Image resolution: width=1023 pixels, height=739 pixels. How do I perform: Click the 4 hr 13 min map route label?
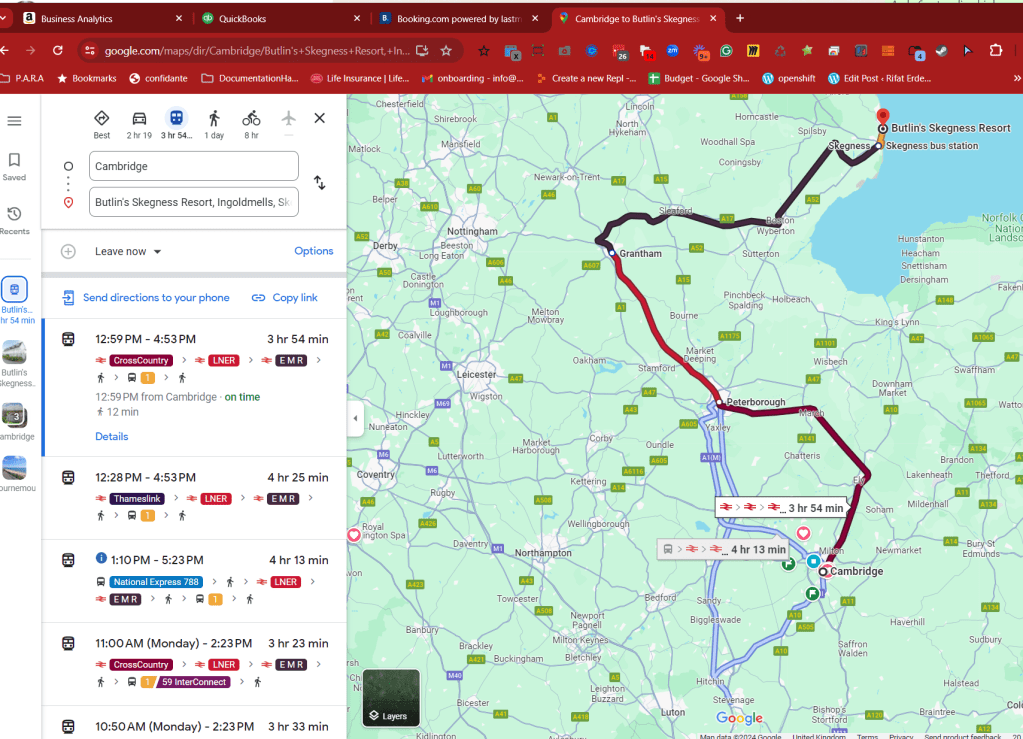tap(723, 549)
